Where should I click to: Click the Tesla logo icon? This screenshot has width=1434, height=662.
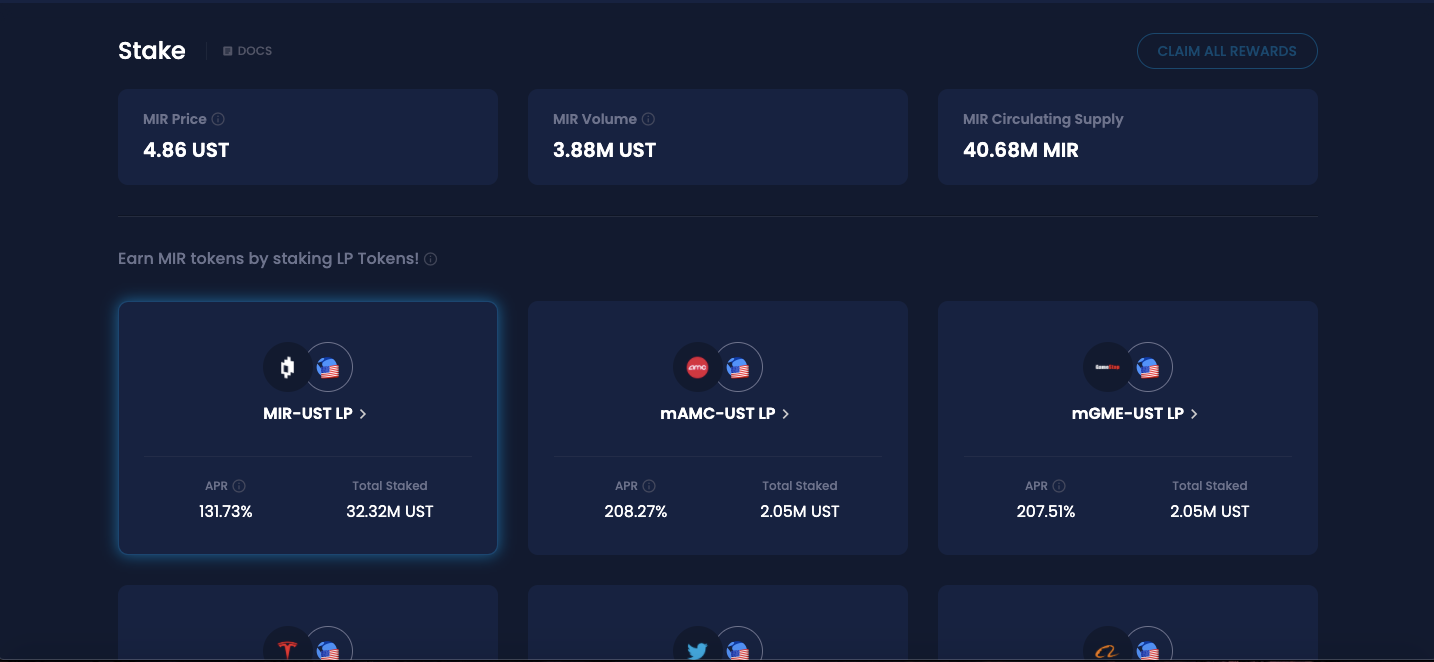[287, 648]
